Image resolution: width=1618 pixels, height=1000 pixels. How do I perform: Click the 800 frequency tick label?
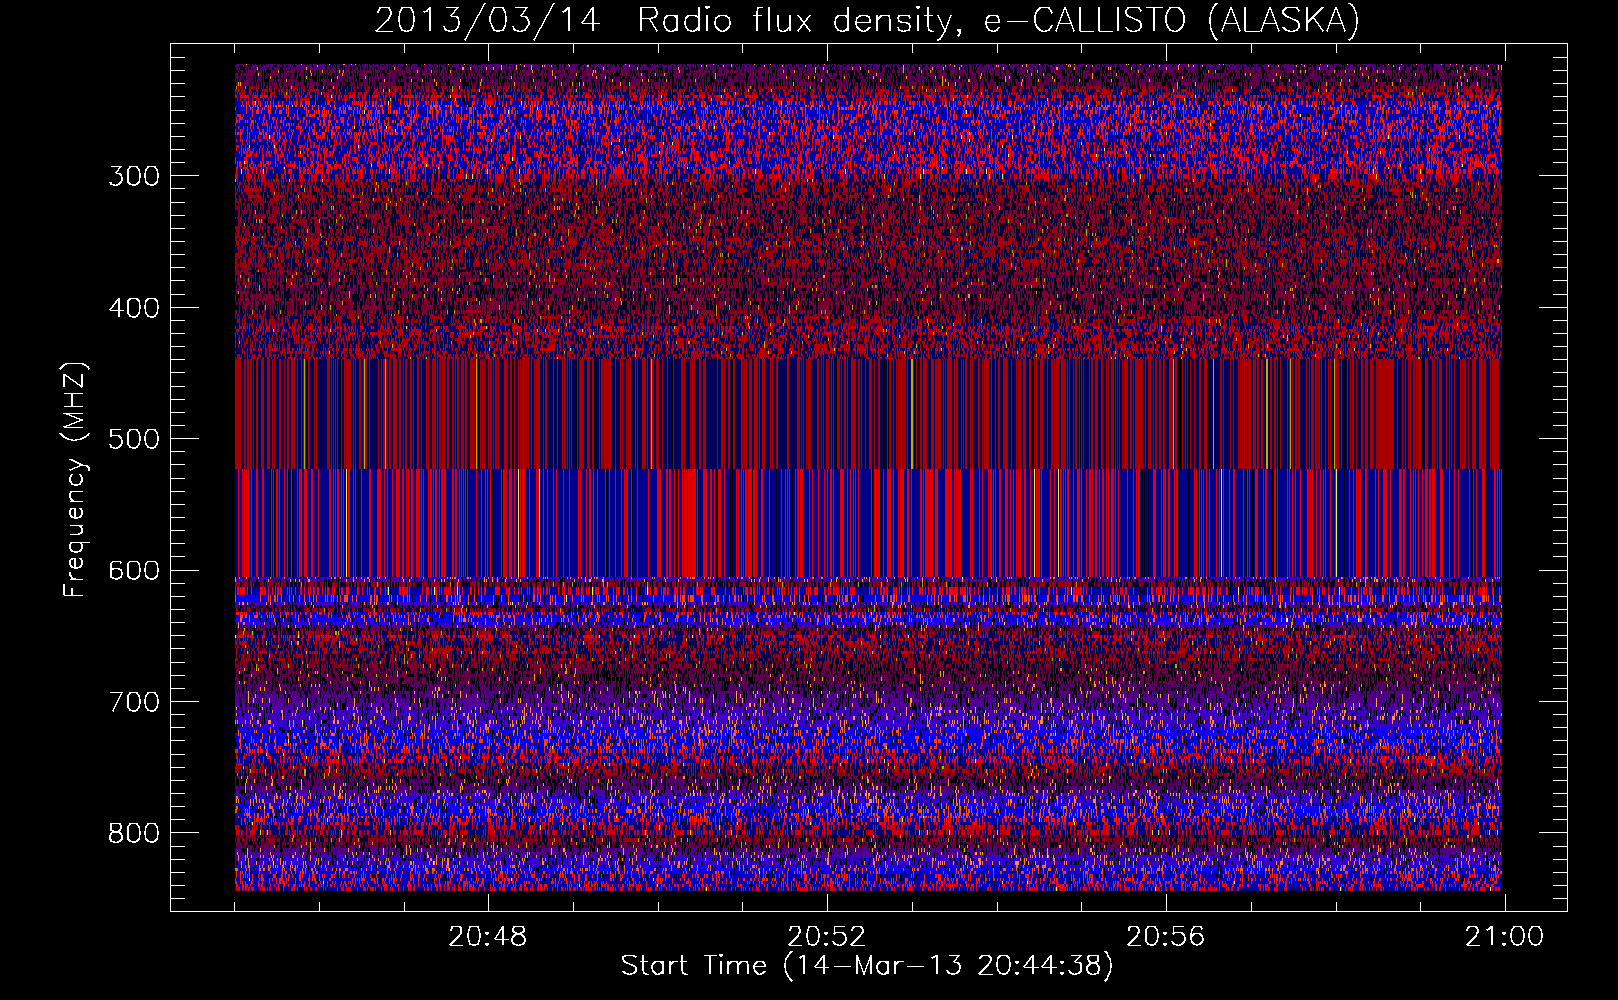pyautogui.click(x=134, y=833)
